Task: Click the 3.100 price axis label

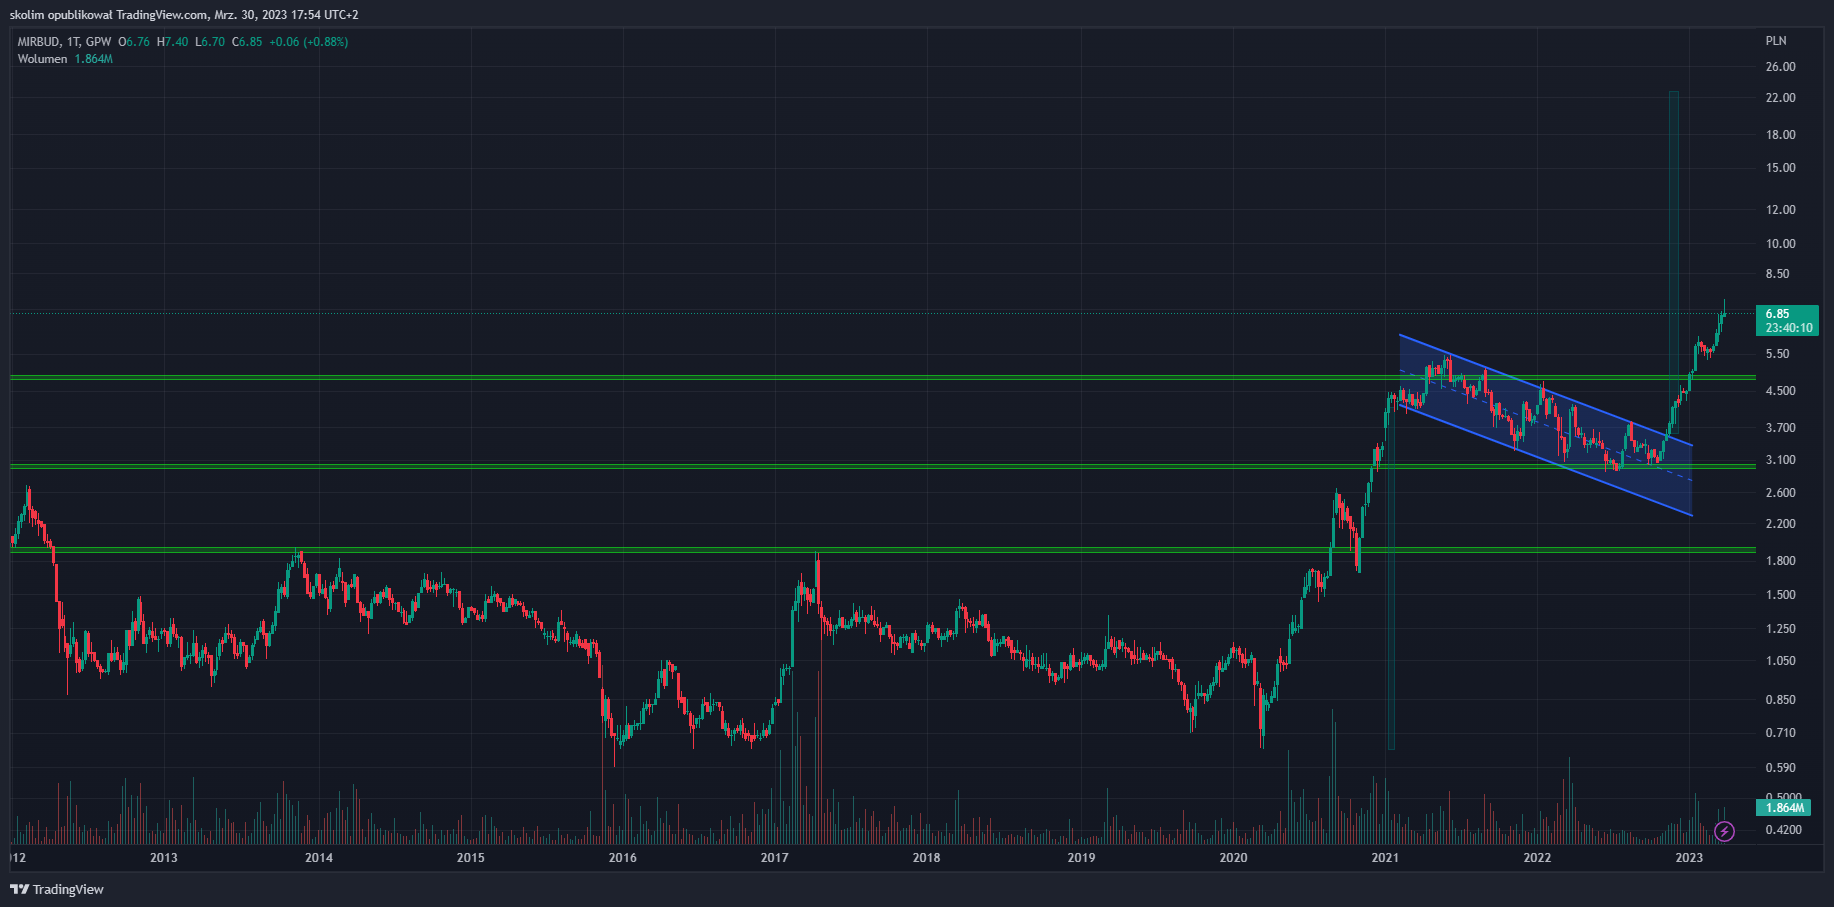Action: click(1780, 460)
